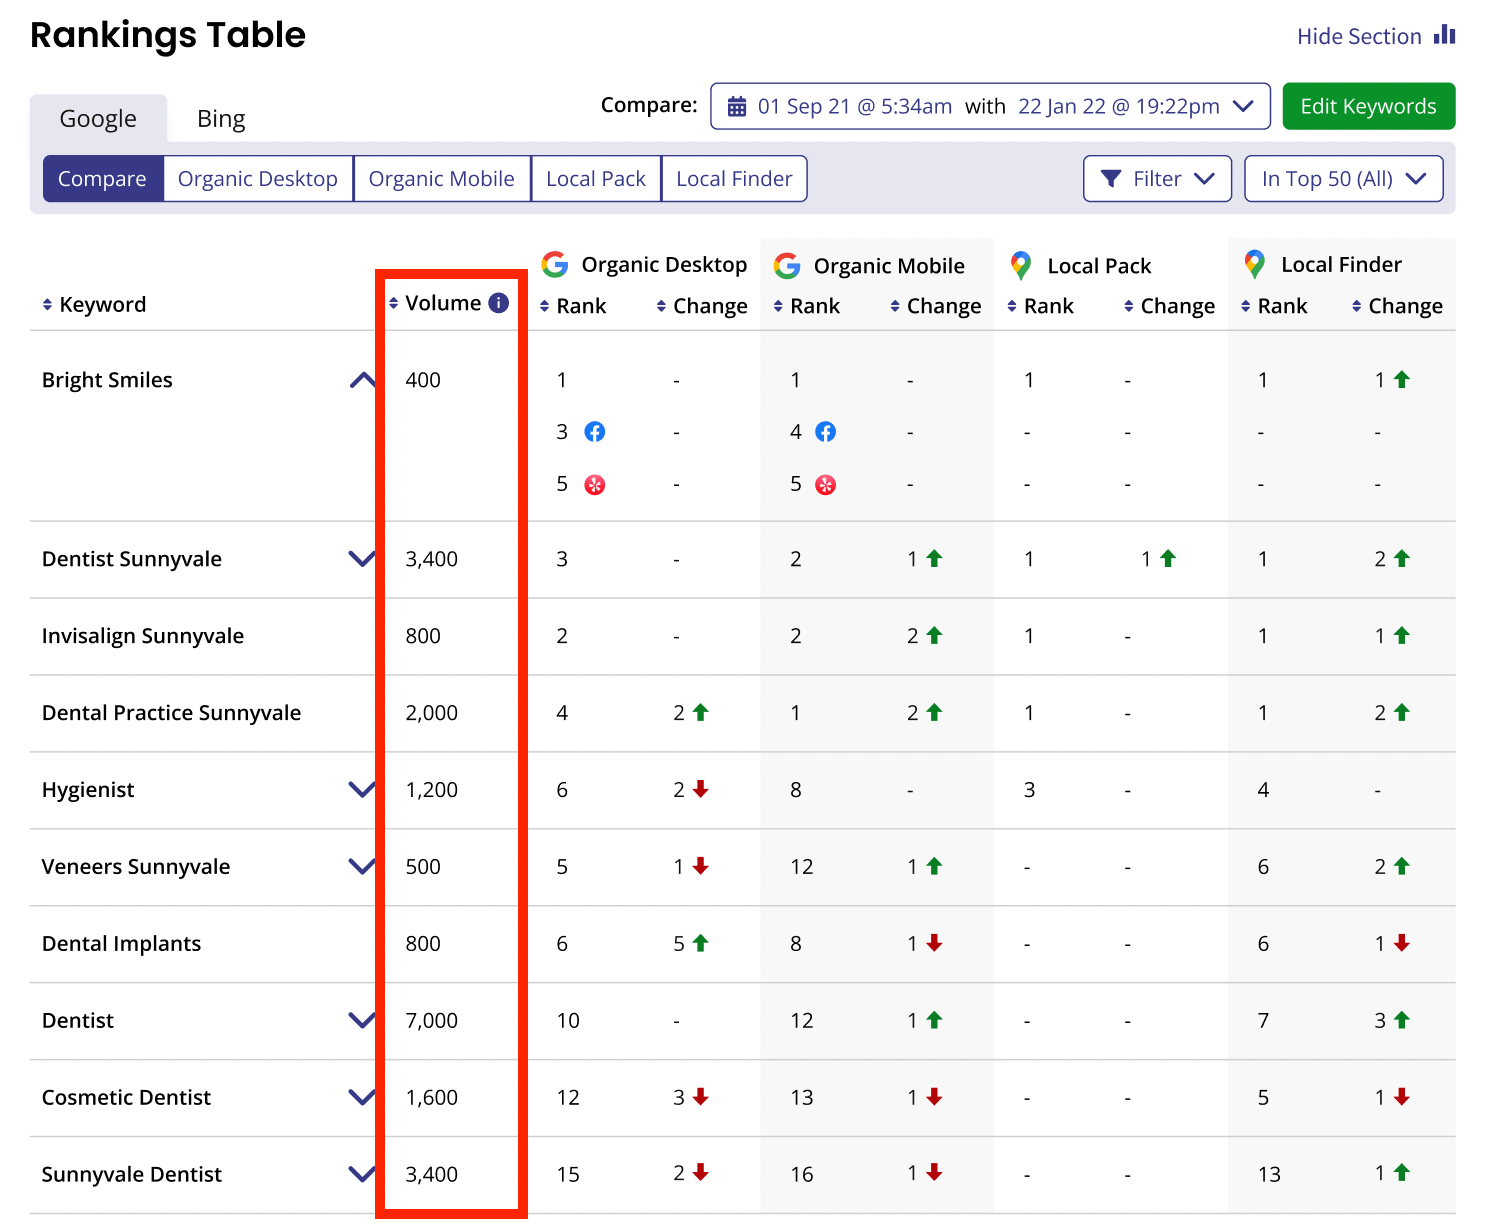
Task: Click the Google icon in the Organic Mobile header
Action: click(x=787, y=265)
